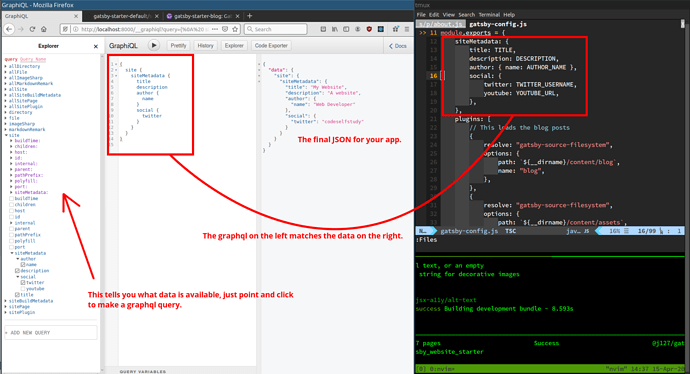Screen dimensions: 690x374
Task: Tick the polyfill field checkbox
Action: coord(12,241)
